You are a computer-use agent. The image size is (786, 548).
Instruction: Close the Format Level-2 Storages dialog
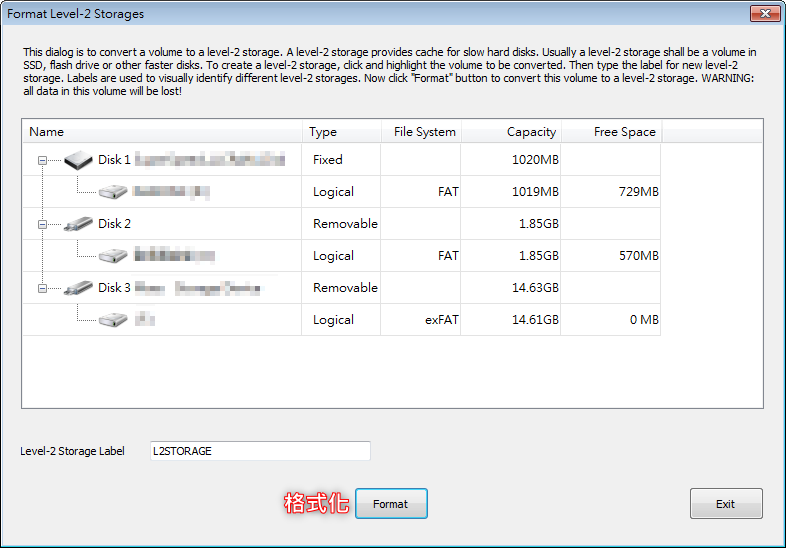point(765,14)
